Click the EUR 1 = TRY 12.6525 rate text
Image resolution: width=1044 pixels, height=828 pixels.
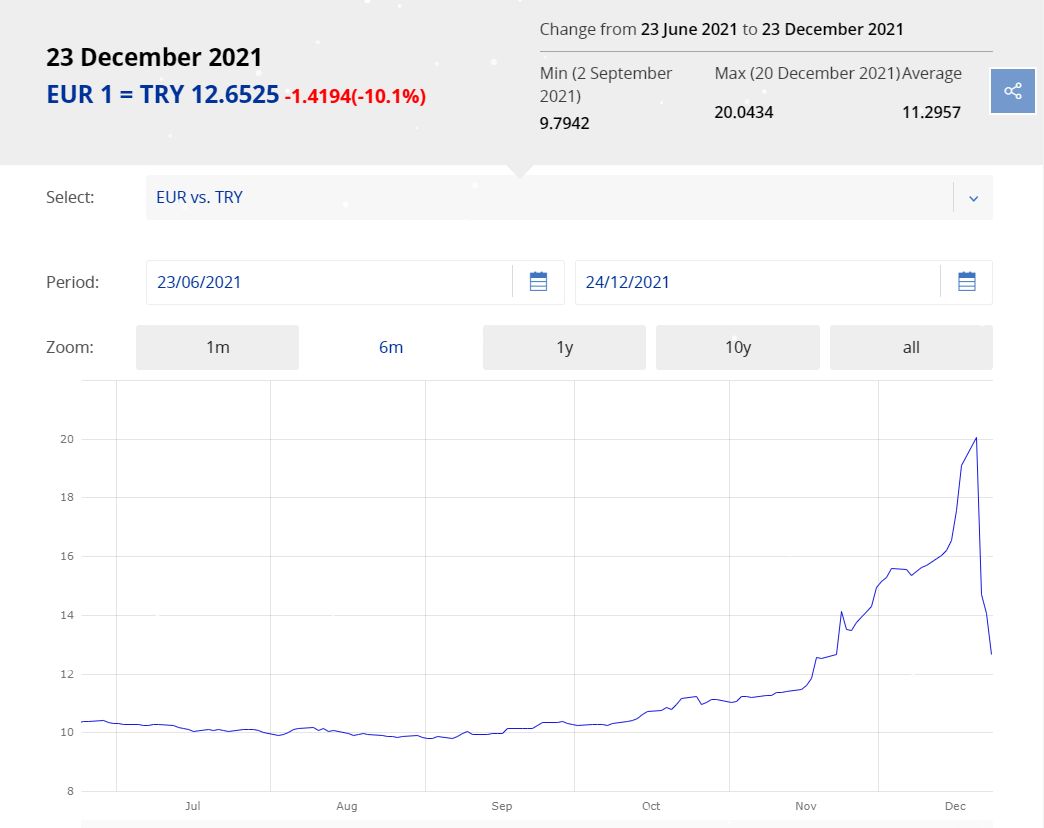coord(162,96)
